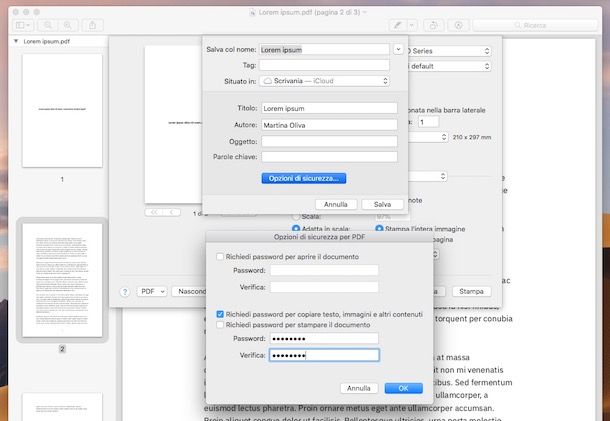
Task: Open the PDF dropdown in print dialog
Action: (152, 291)
